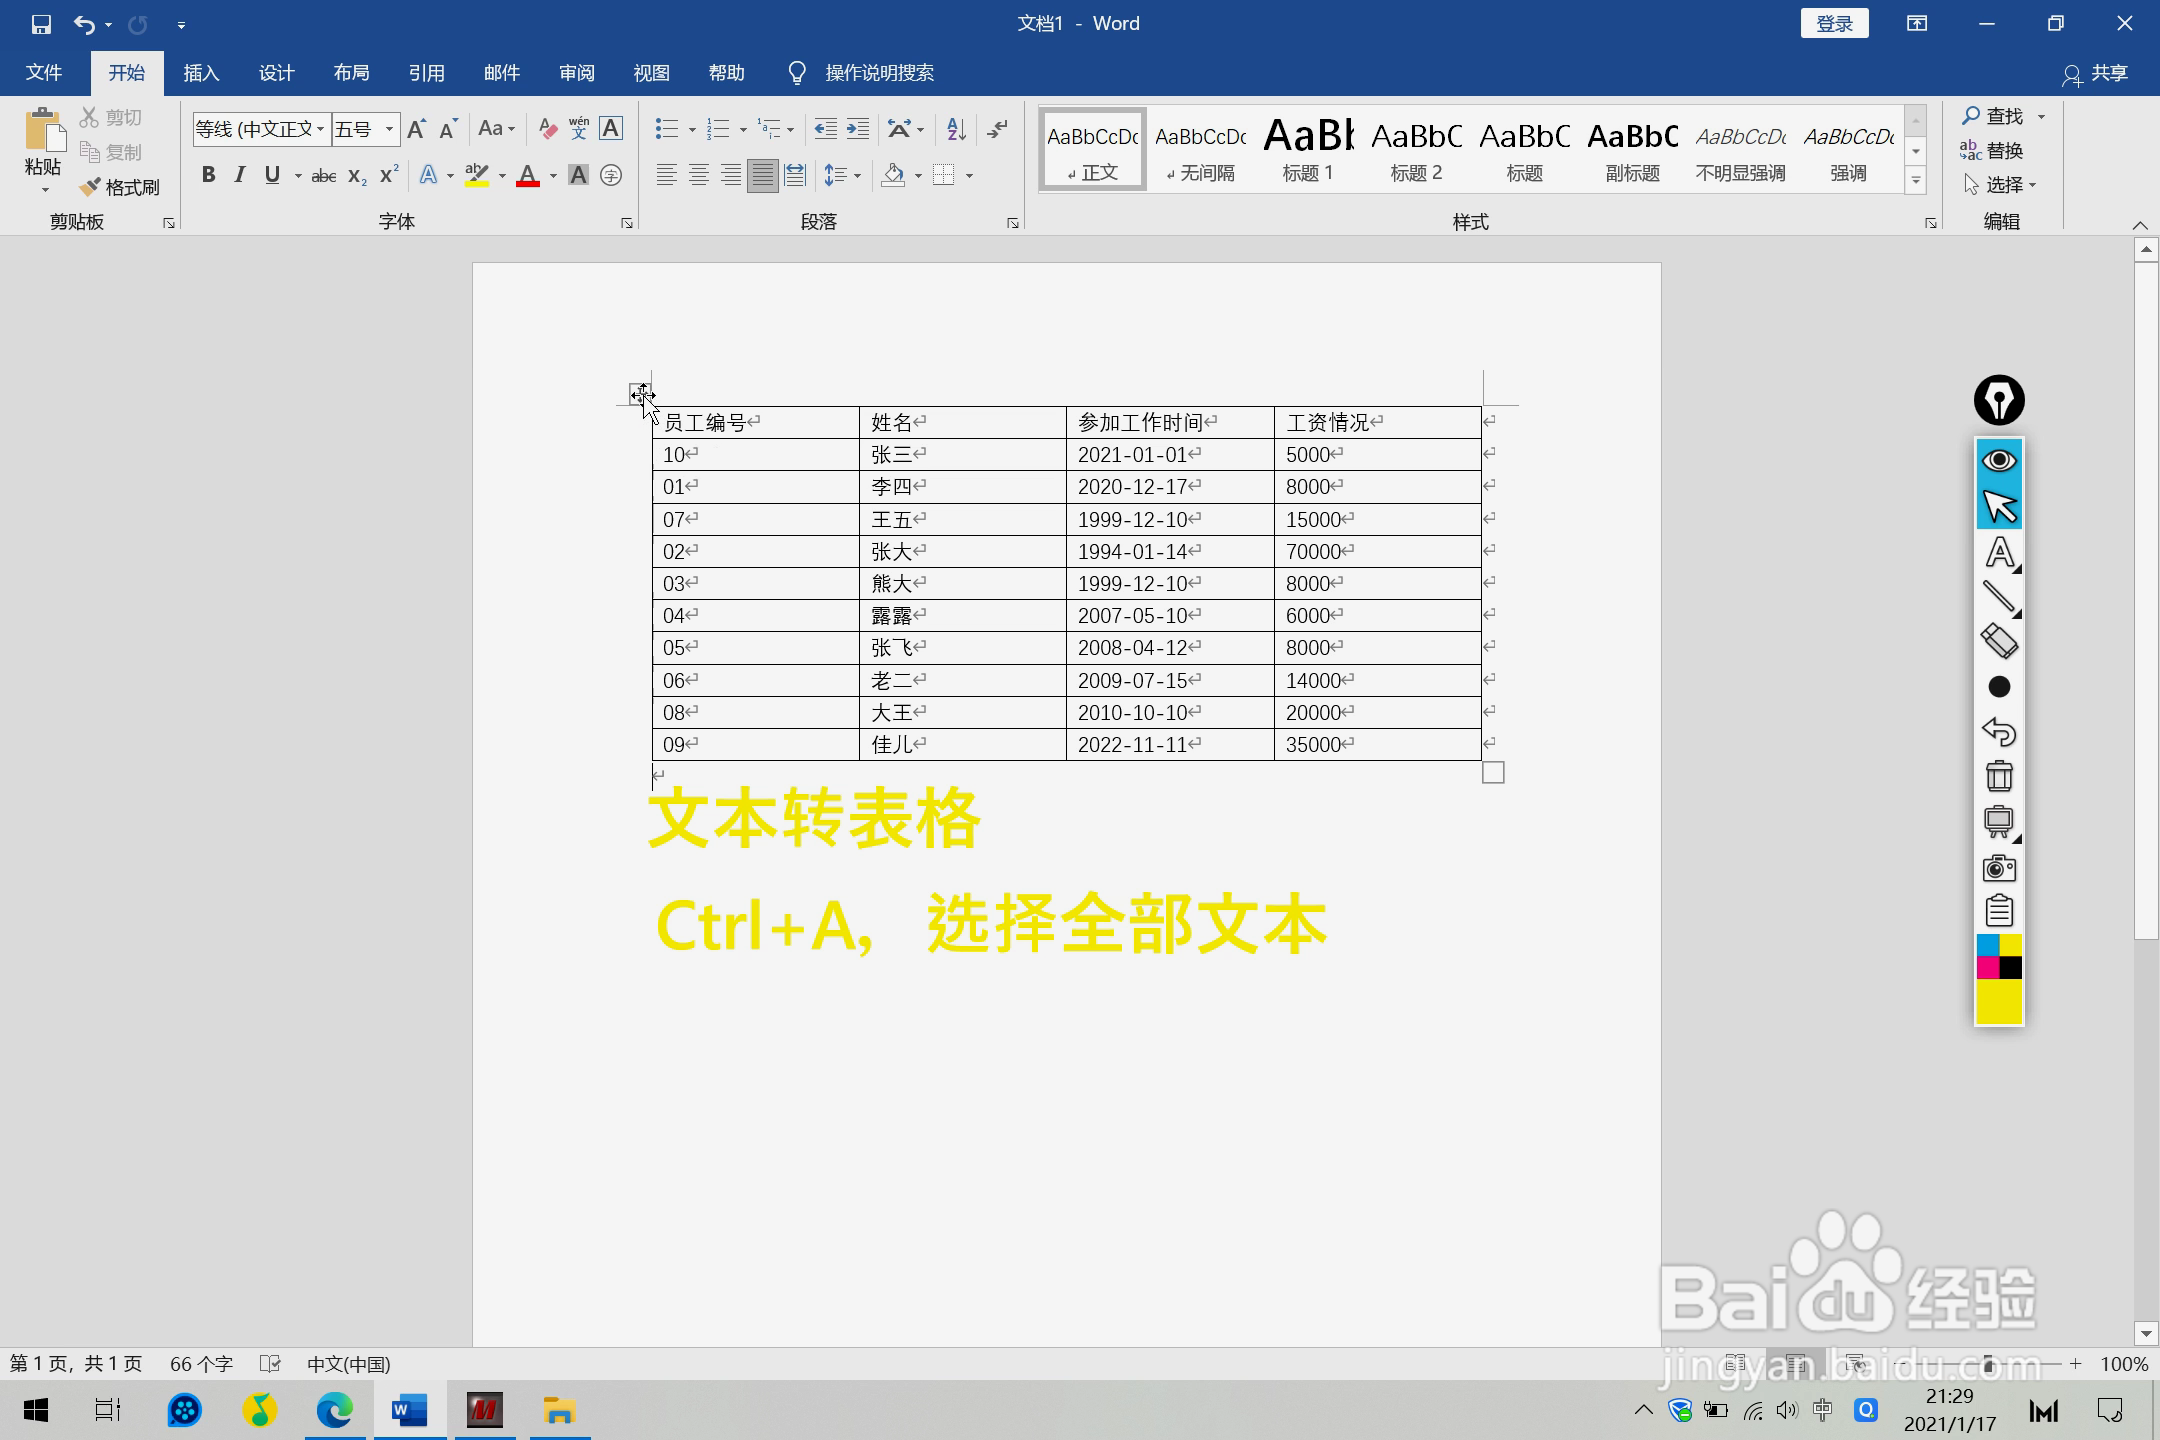Toggle the eye visibility icon in annotation toolbar
2160x1440 pixels.
[x=1998, y=460]
